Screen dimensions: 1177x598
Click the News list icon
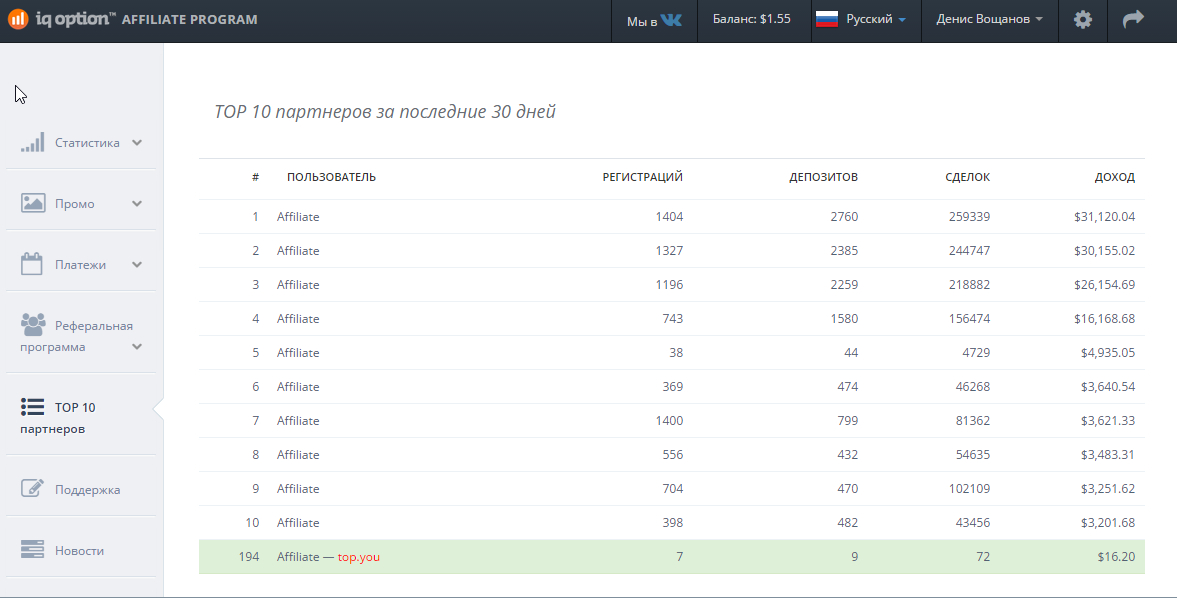33,550
